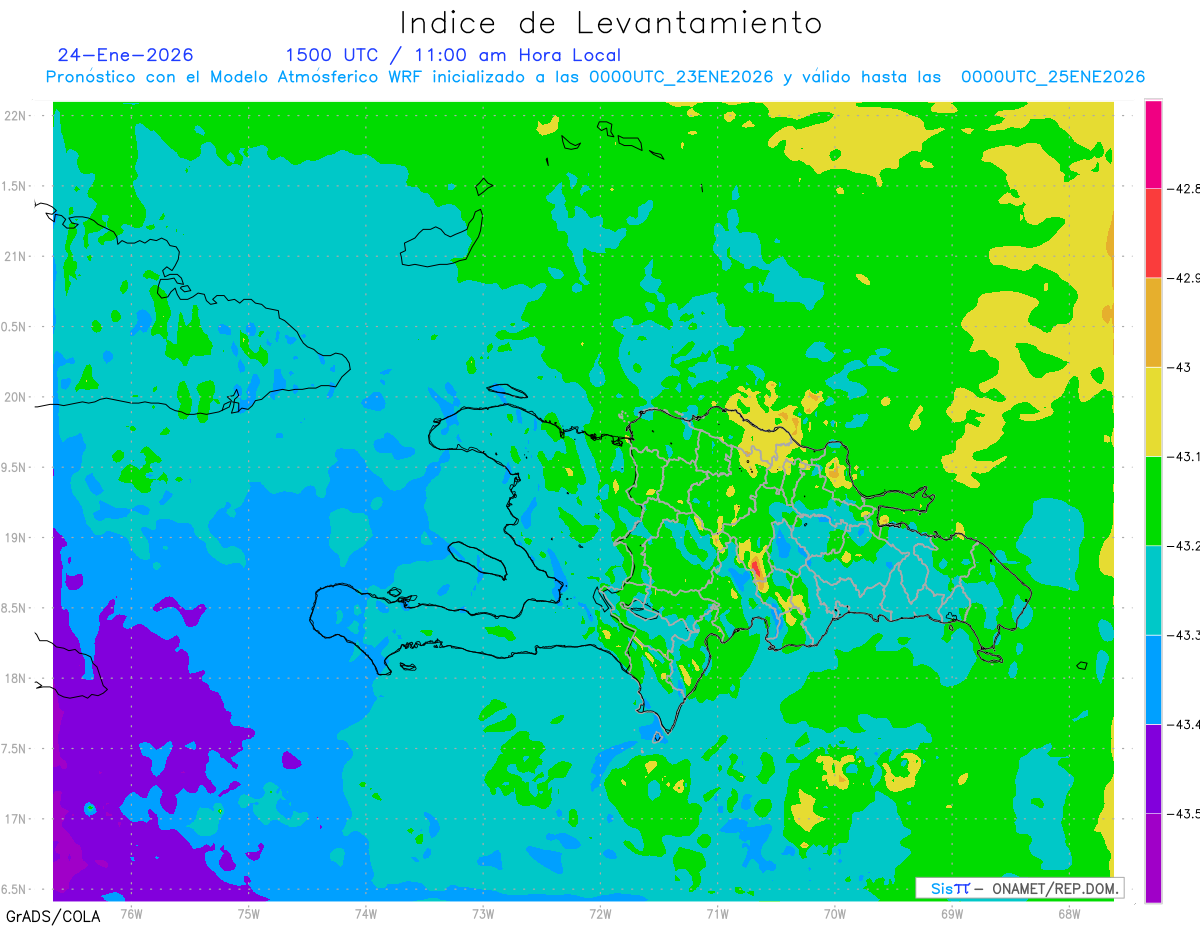Click the '19N' latitude label
Image resolution: width=1200 pixels, height=927 pixels.
tap(16, 538)
